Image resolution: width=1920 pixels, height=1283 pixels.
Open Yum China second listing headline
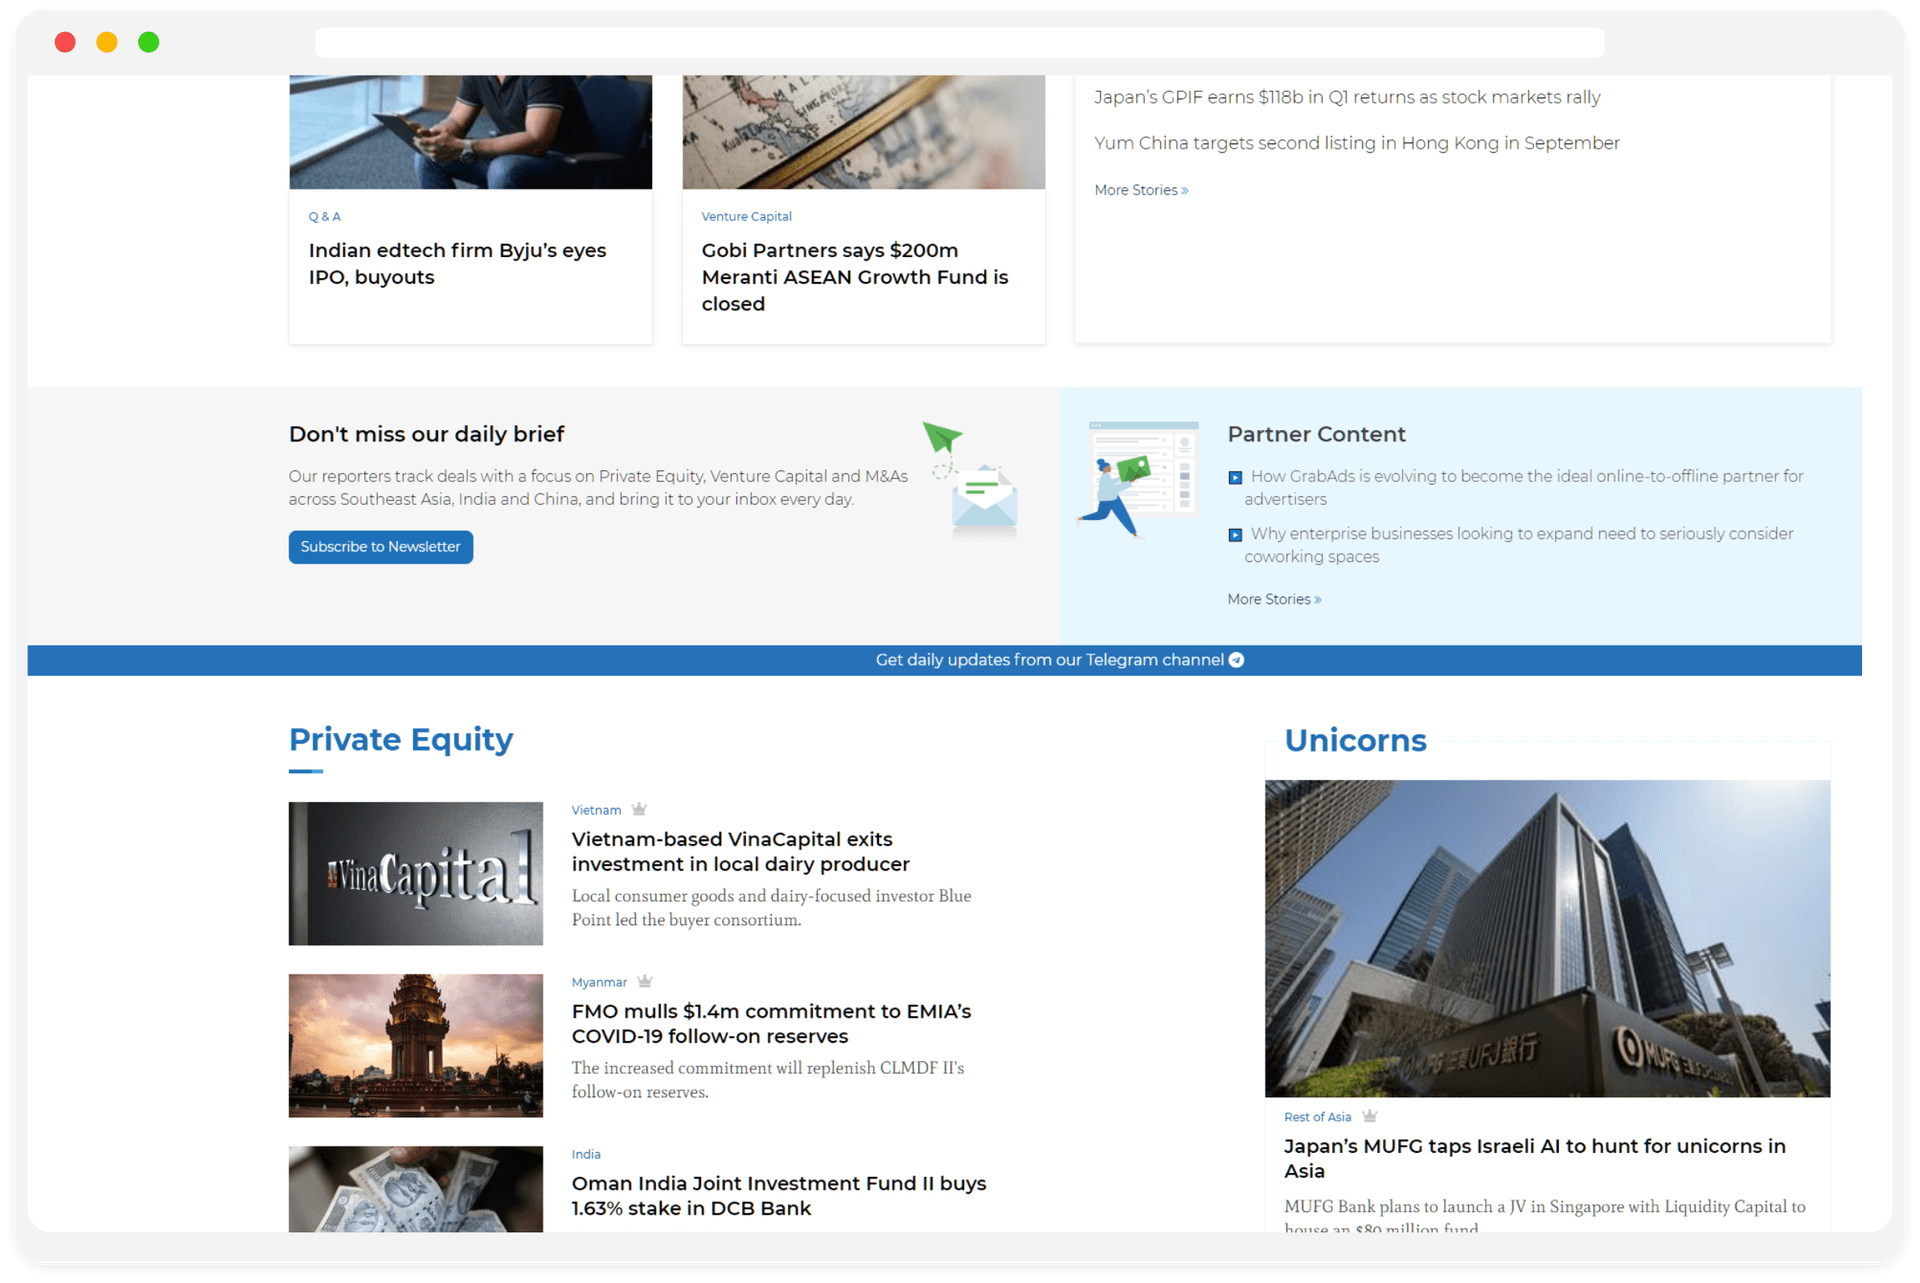[x=1357, y=143]
